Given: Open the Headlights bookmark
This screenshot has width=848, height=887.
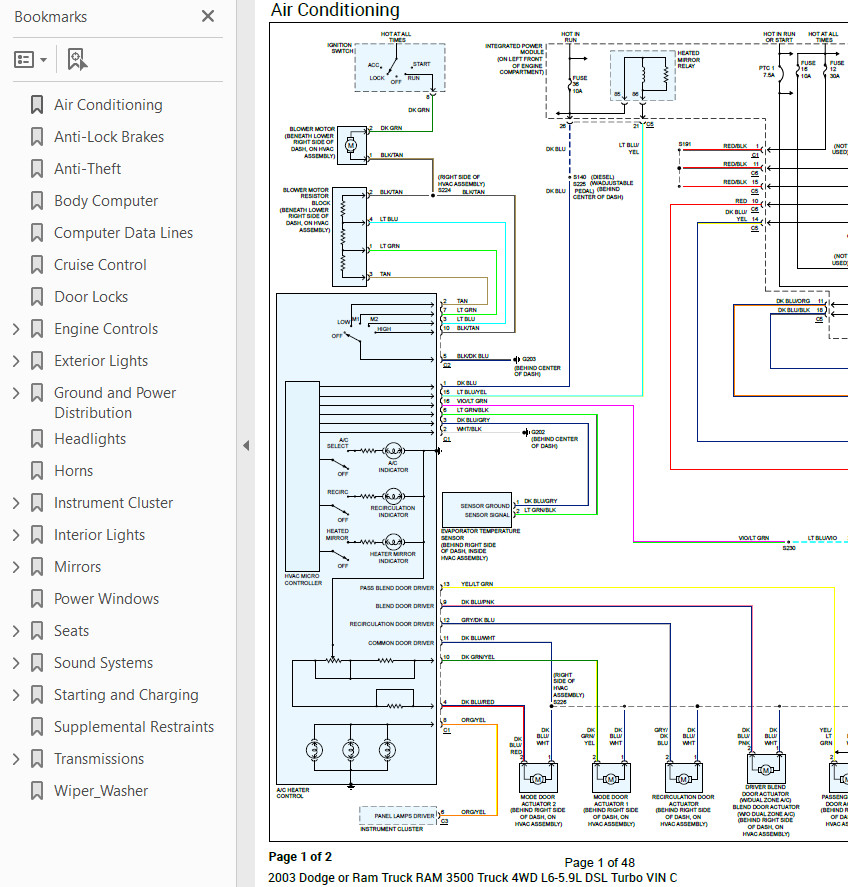Looking at the screenshot, I should 90,439.
